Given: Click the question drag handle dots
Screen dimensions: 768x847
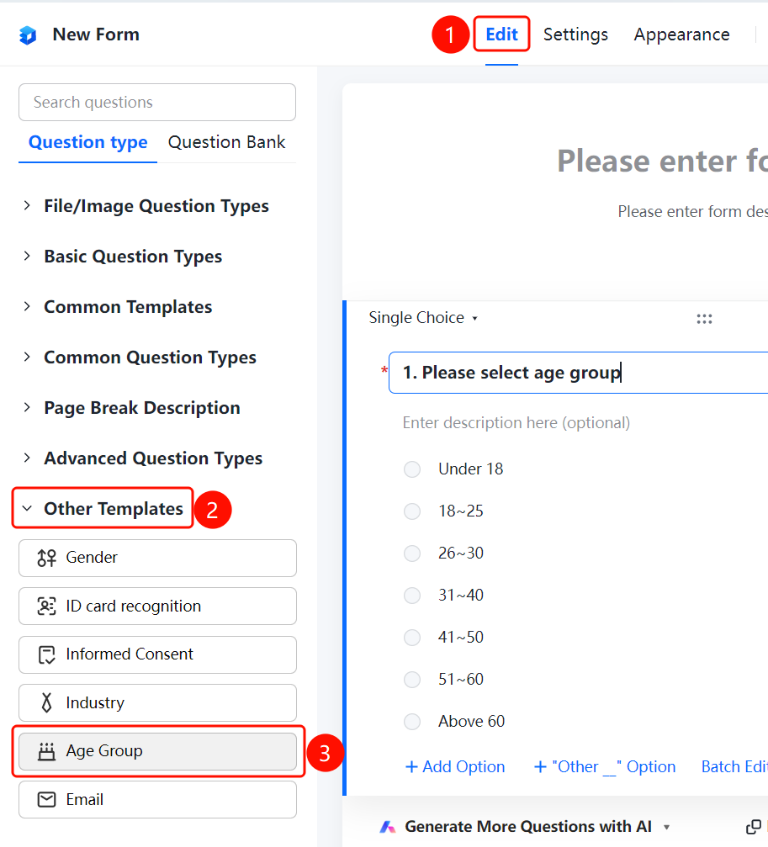Looking at the screenshot, I should (704, 319).
